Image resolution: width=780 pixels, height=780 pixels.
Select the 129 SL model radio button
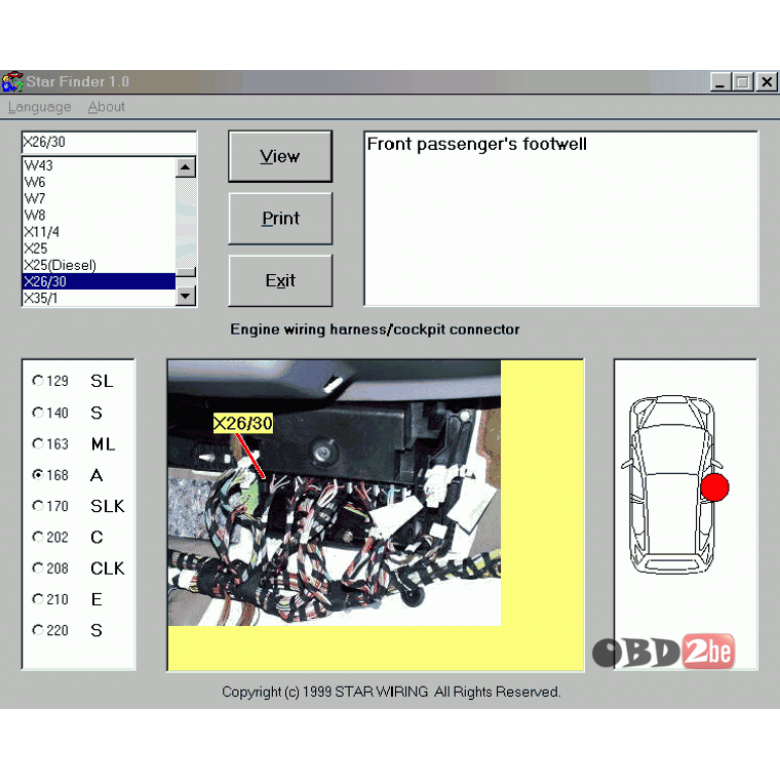38,381
